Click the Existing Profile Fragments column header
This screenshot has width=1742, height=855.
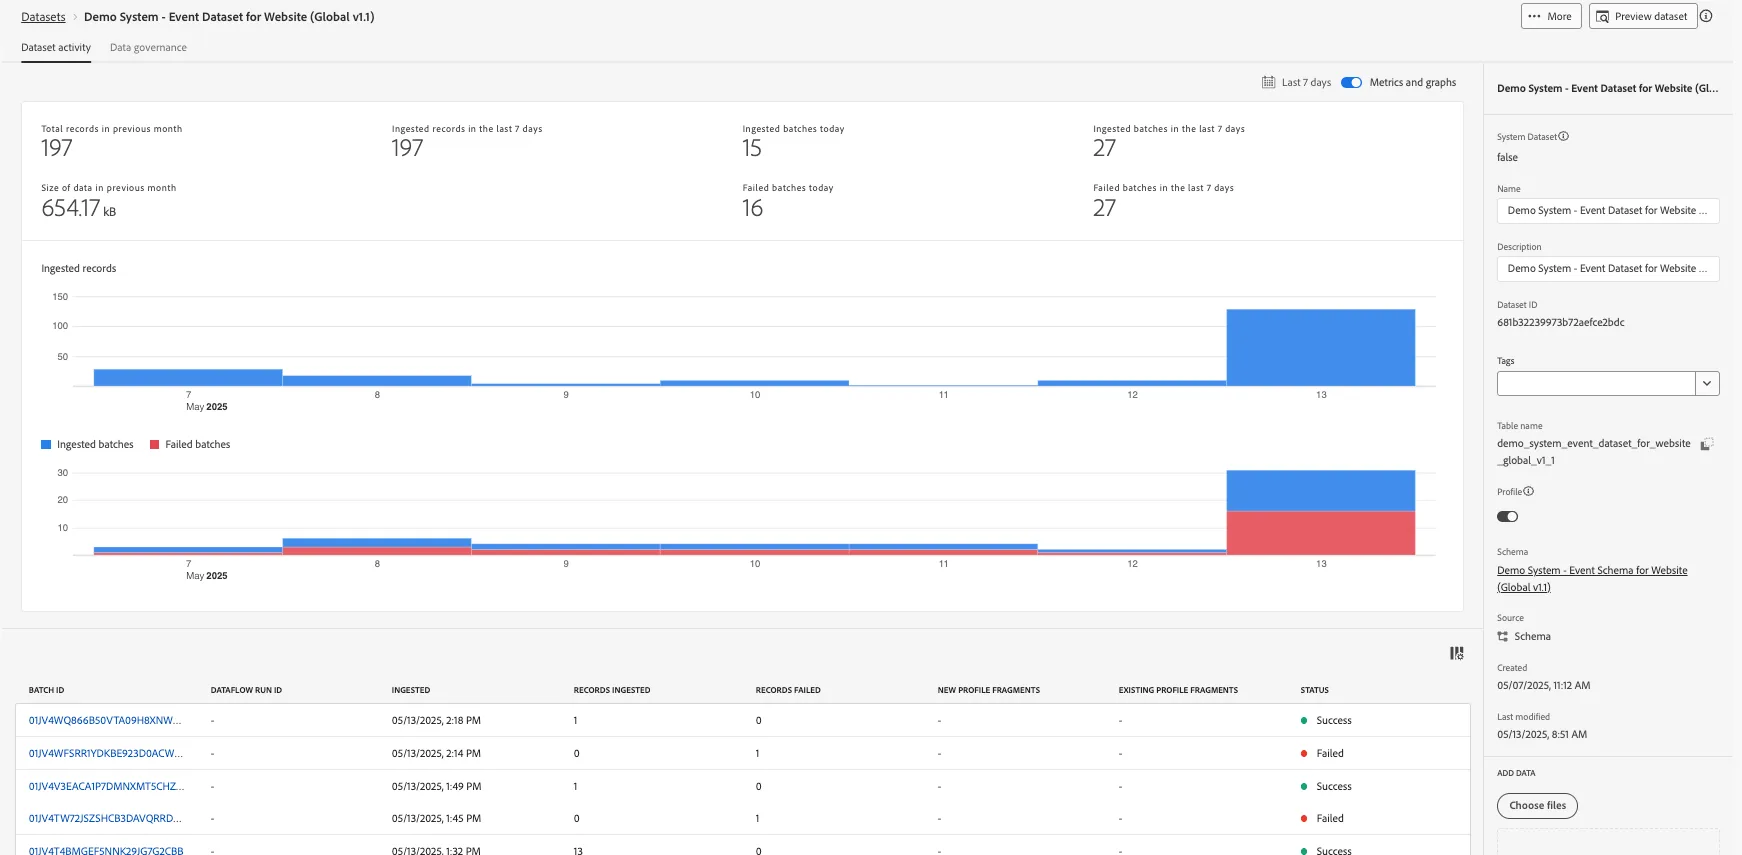click(1178, 690)
